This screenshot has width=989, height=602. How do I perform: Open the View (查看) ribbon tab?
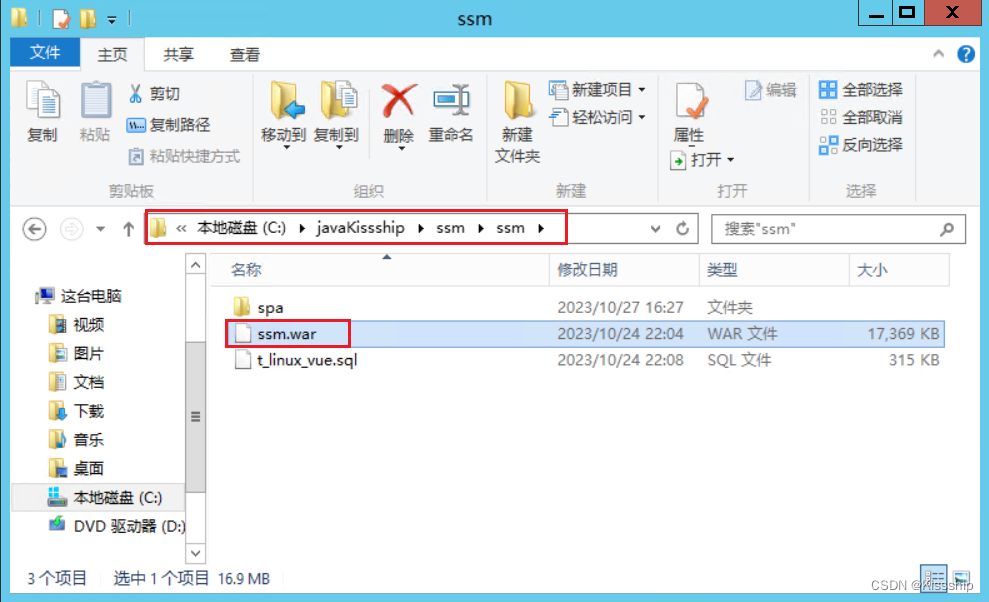click(245, 55)
